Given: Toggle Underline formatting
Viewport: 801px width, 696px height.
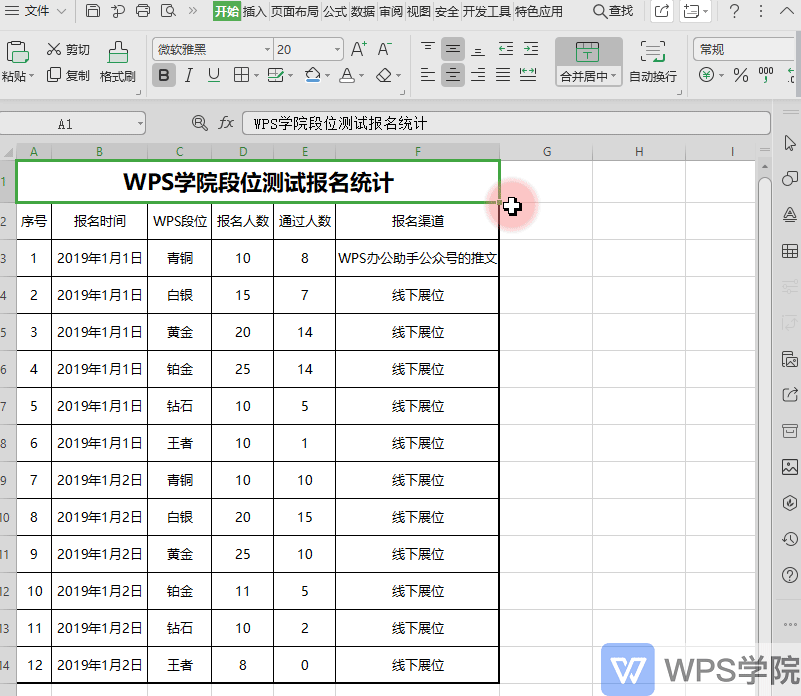Looking at the screenshot, I should coord(214,76).
